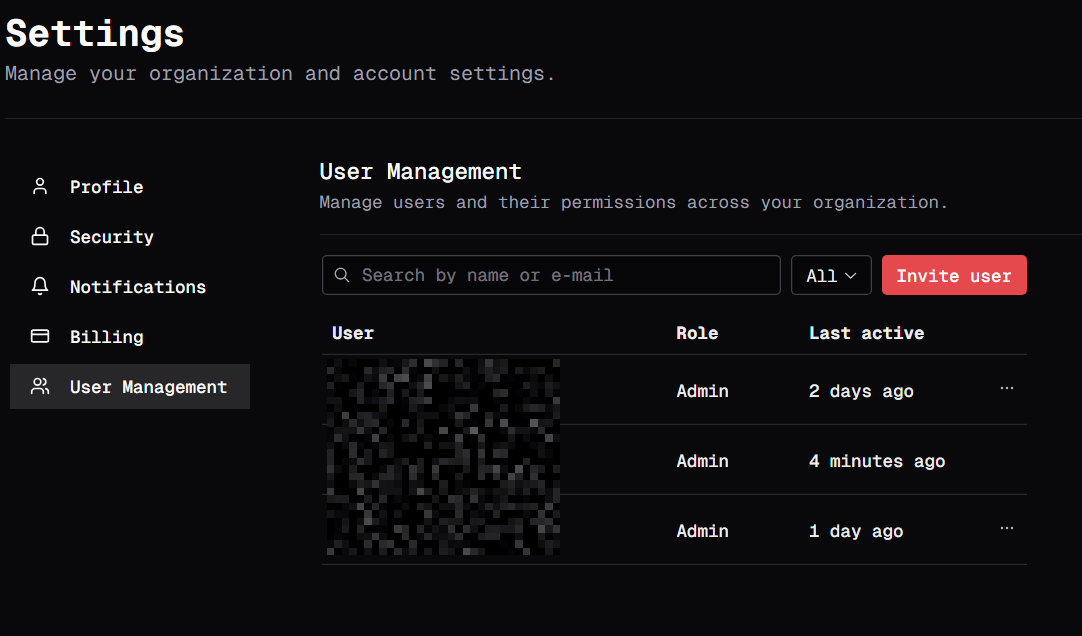Click the Role column header
The width and height of the screenshot is (1082, 636).
click(x=697, y=333)
